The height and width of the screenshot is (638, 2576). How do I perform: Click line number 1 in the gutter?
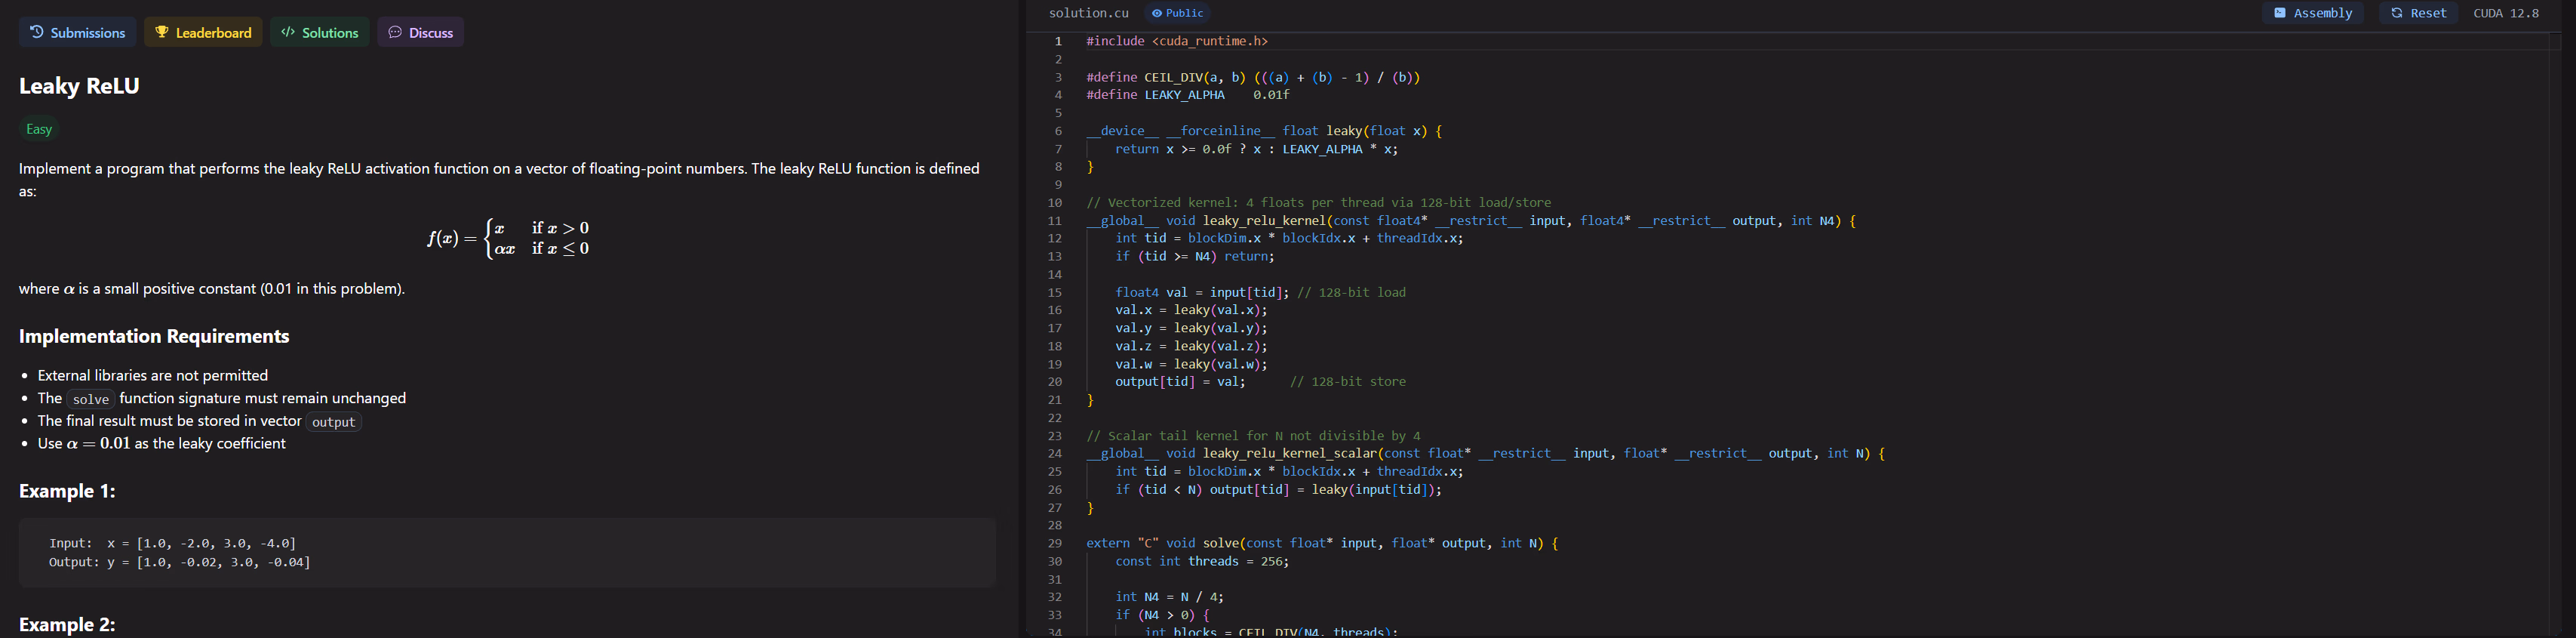[x=1058, y=41]
